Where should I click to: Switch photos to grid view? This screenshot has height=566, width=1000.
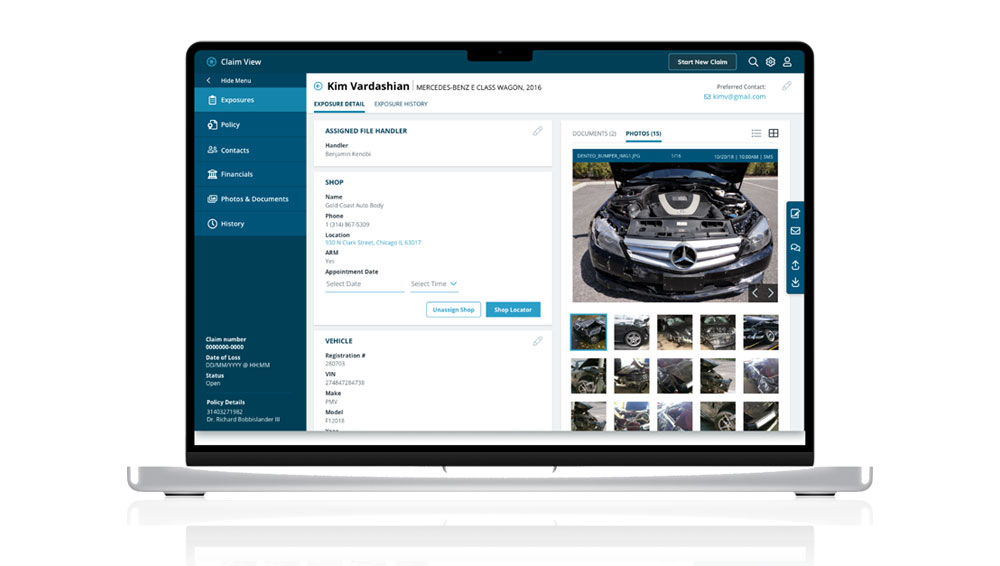pyautogui.click(x=774, y=133)
